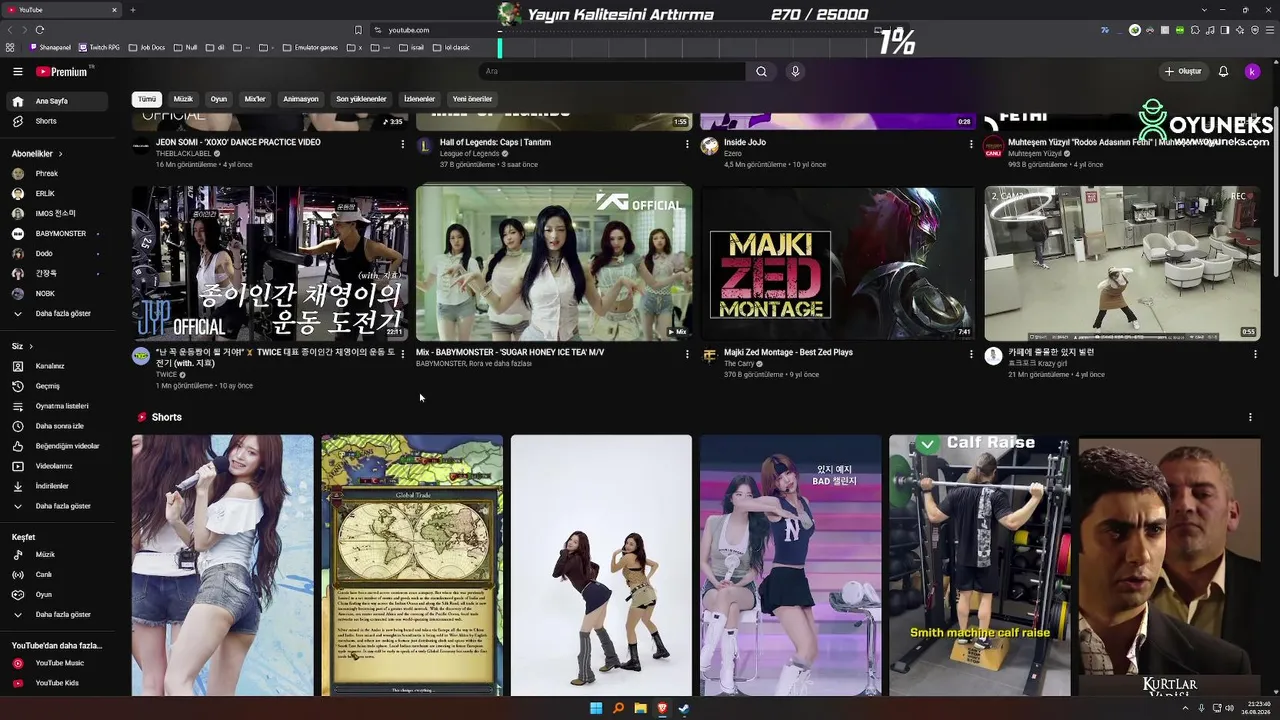Viewport: 1280px width, 720px height.
Task: Play the BABYMONSTER Sugar Honey Ice Tea mix
Action: [x=554, y=263]
